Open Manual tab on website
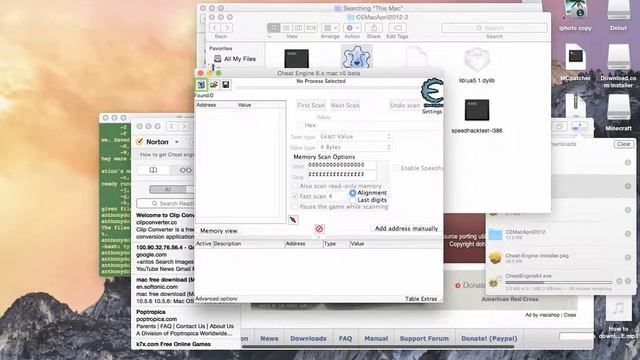Screen dimensions: 640x360 point(376,338)
